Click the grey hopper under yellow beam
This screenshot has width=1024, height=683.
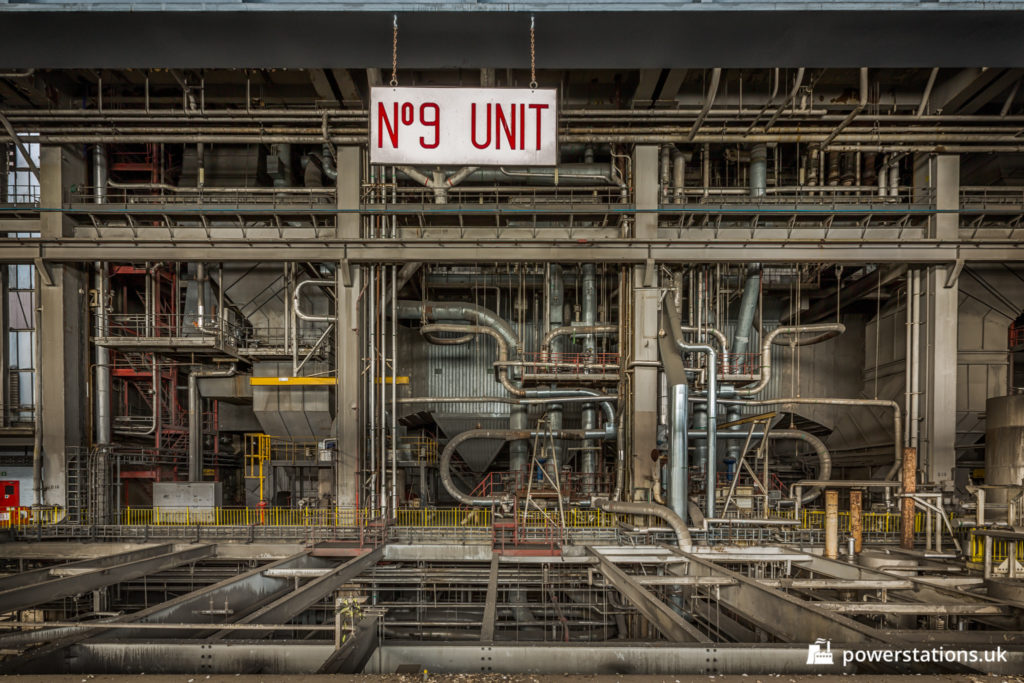click(x=292, y=411)
